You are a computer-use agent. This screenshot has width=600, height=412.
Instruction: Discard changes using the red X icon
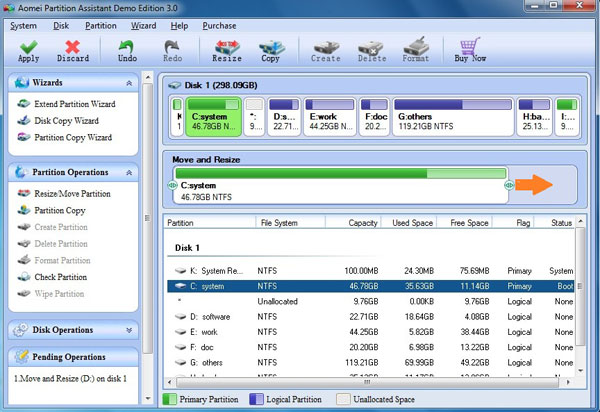(x=73, y=51)
